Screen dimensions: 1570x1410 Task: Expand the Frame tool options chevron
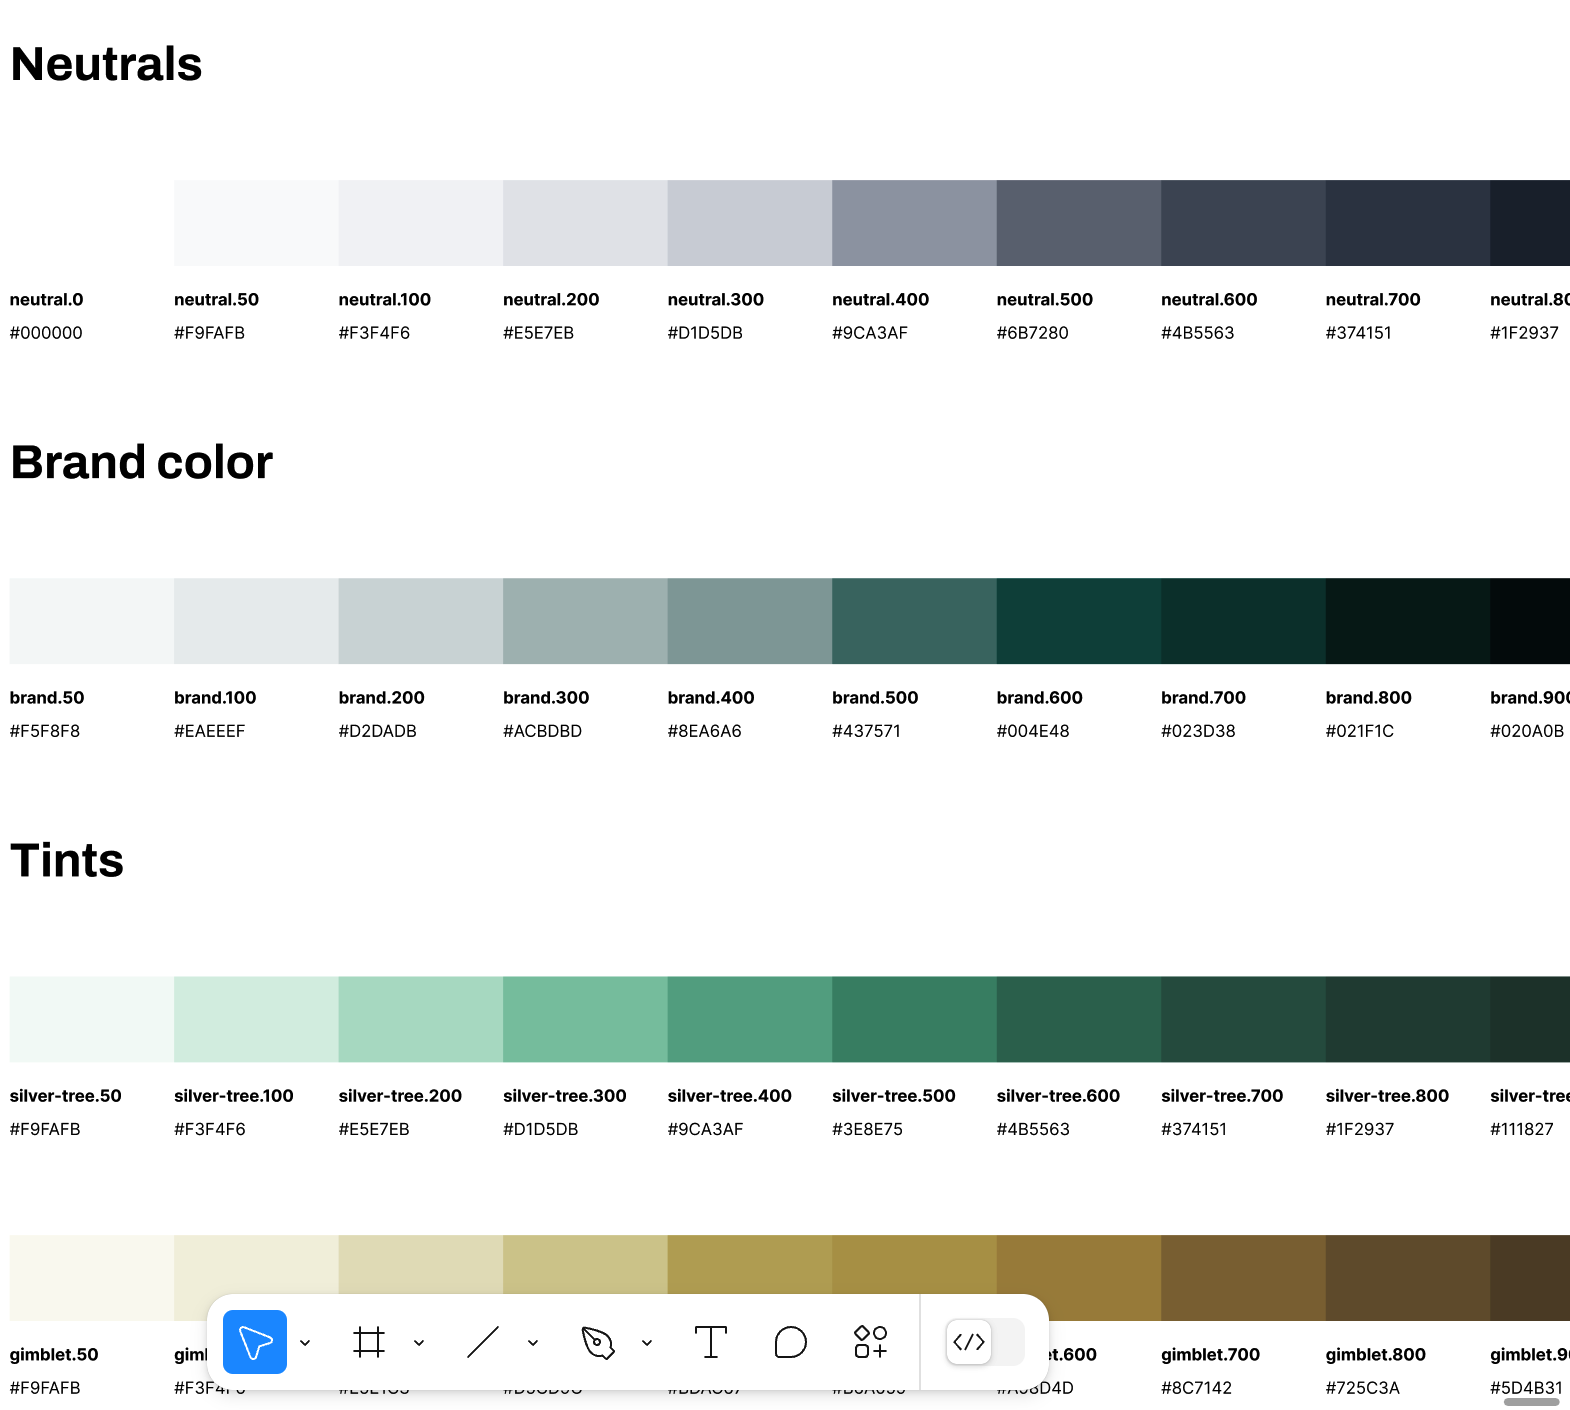point(419,1343)
